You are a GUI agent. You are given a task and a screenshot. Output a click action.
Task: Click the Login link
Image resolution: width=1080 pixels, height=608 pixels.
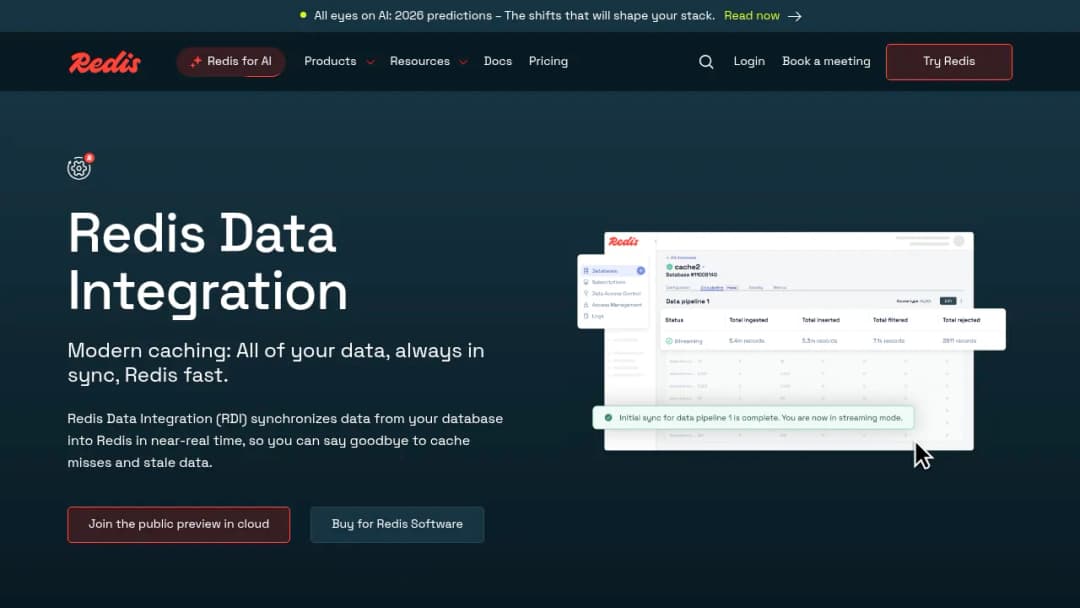pos(749,61)
